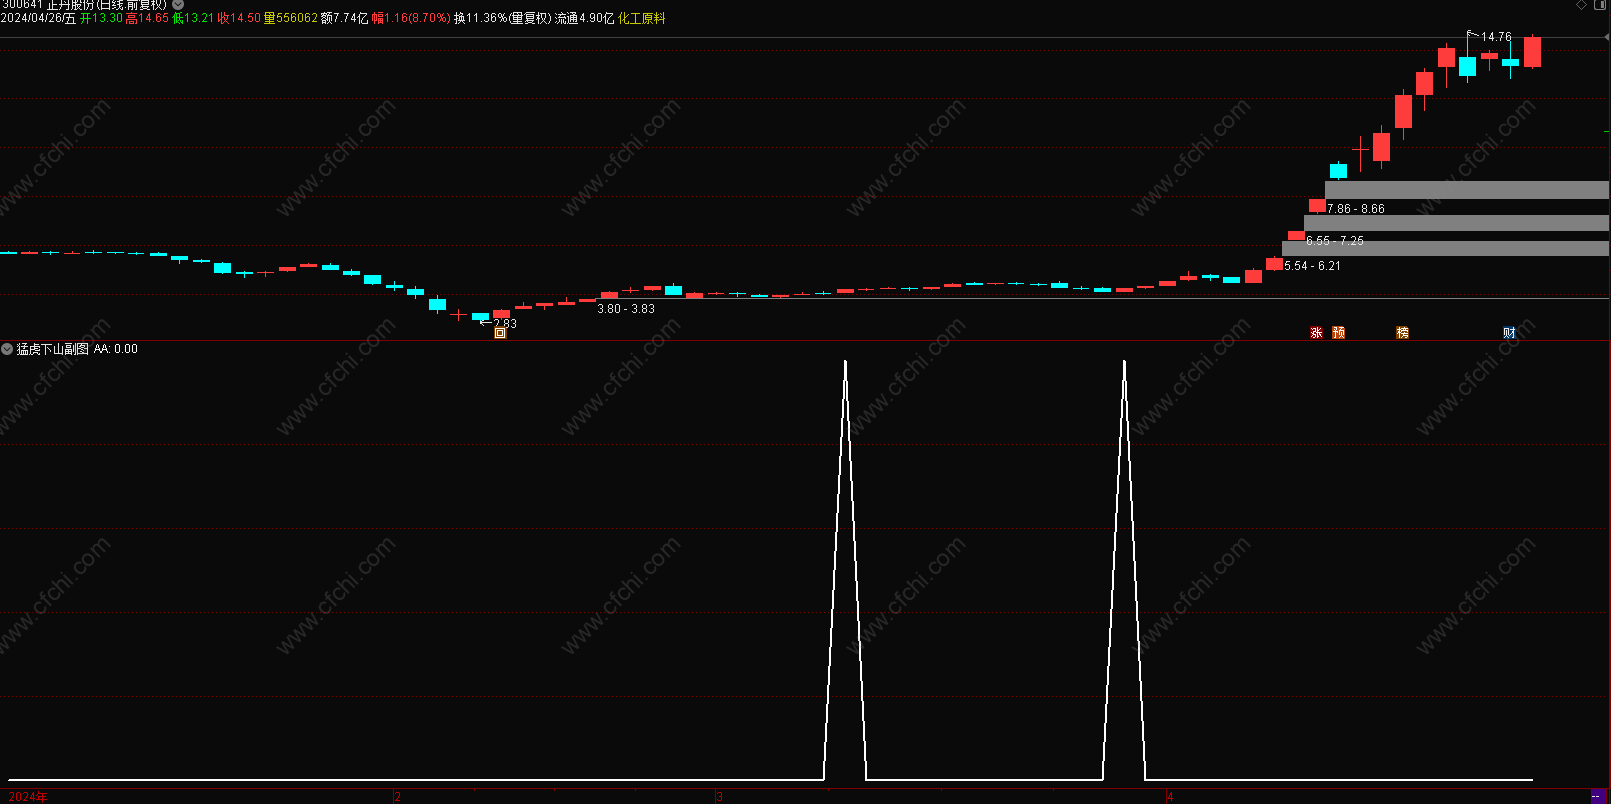Click the 量556062 volume text
Screen dimensions: 1611x804
click(290, 18)
